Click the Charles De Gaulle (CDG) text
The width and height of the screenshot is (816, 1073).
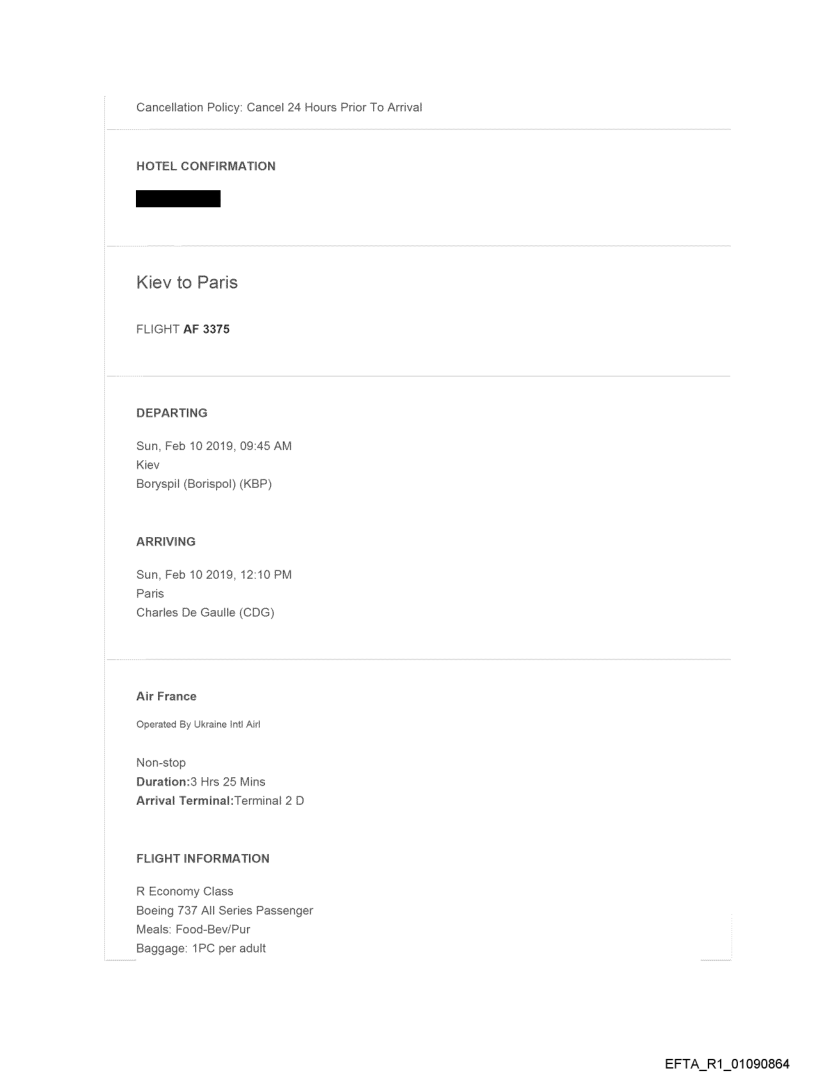click(205, 613)
